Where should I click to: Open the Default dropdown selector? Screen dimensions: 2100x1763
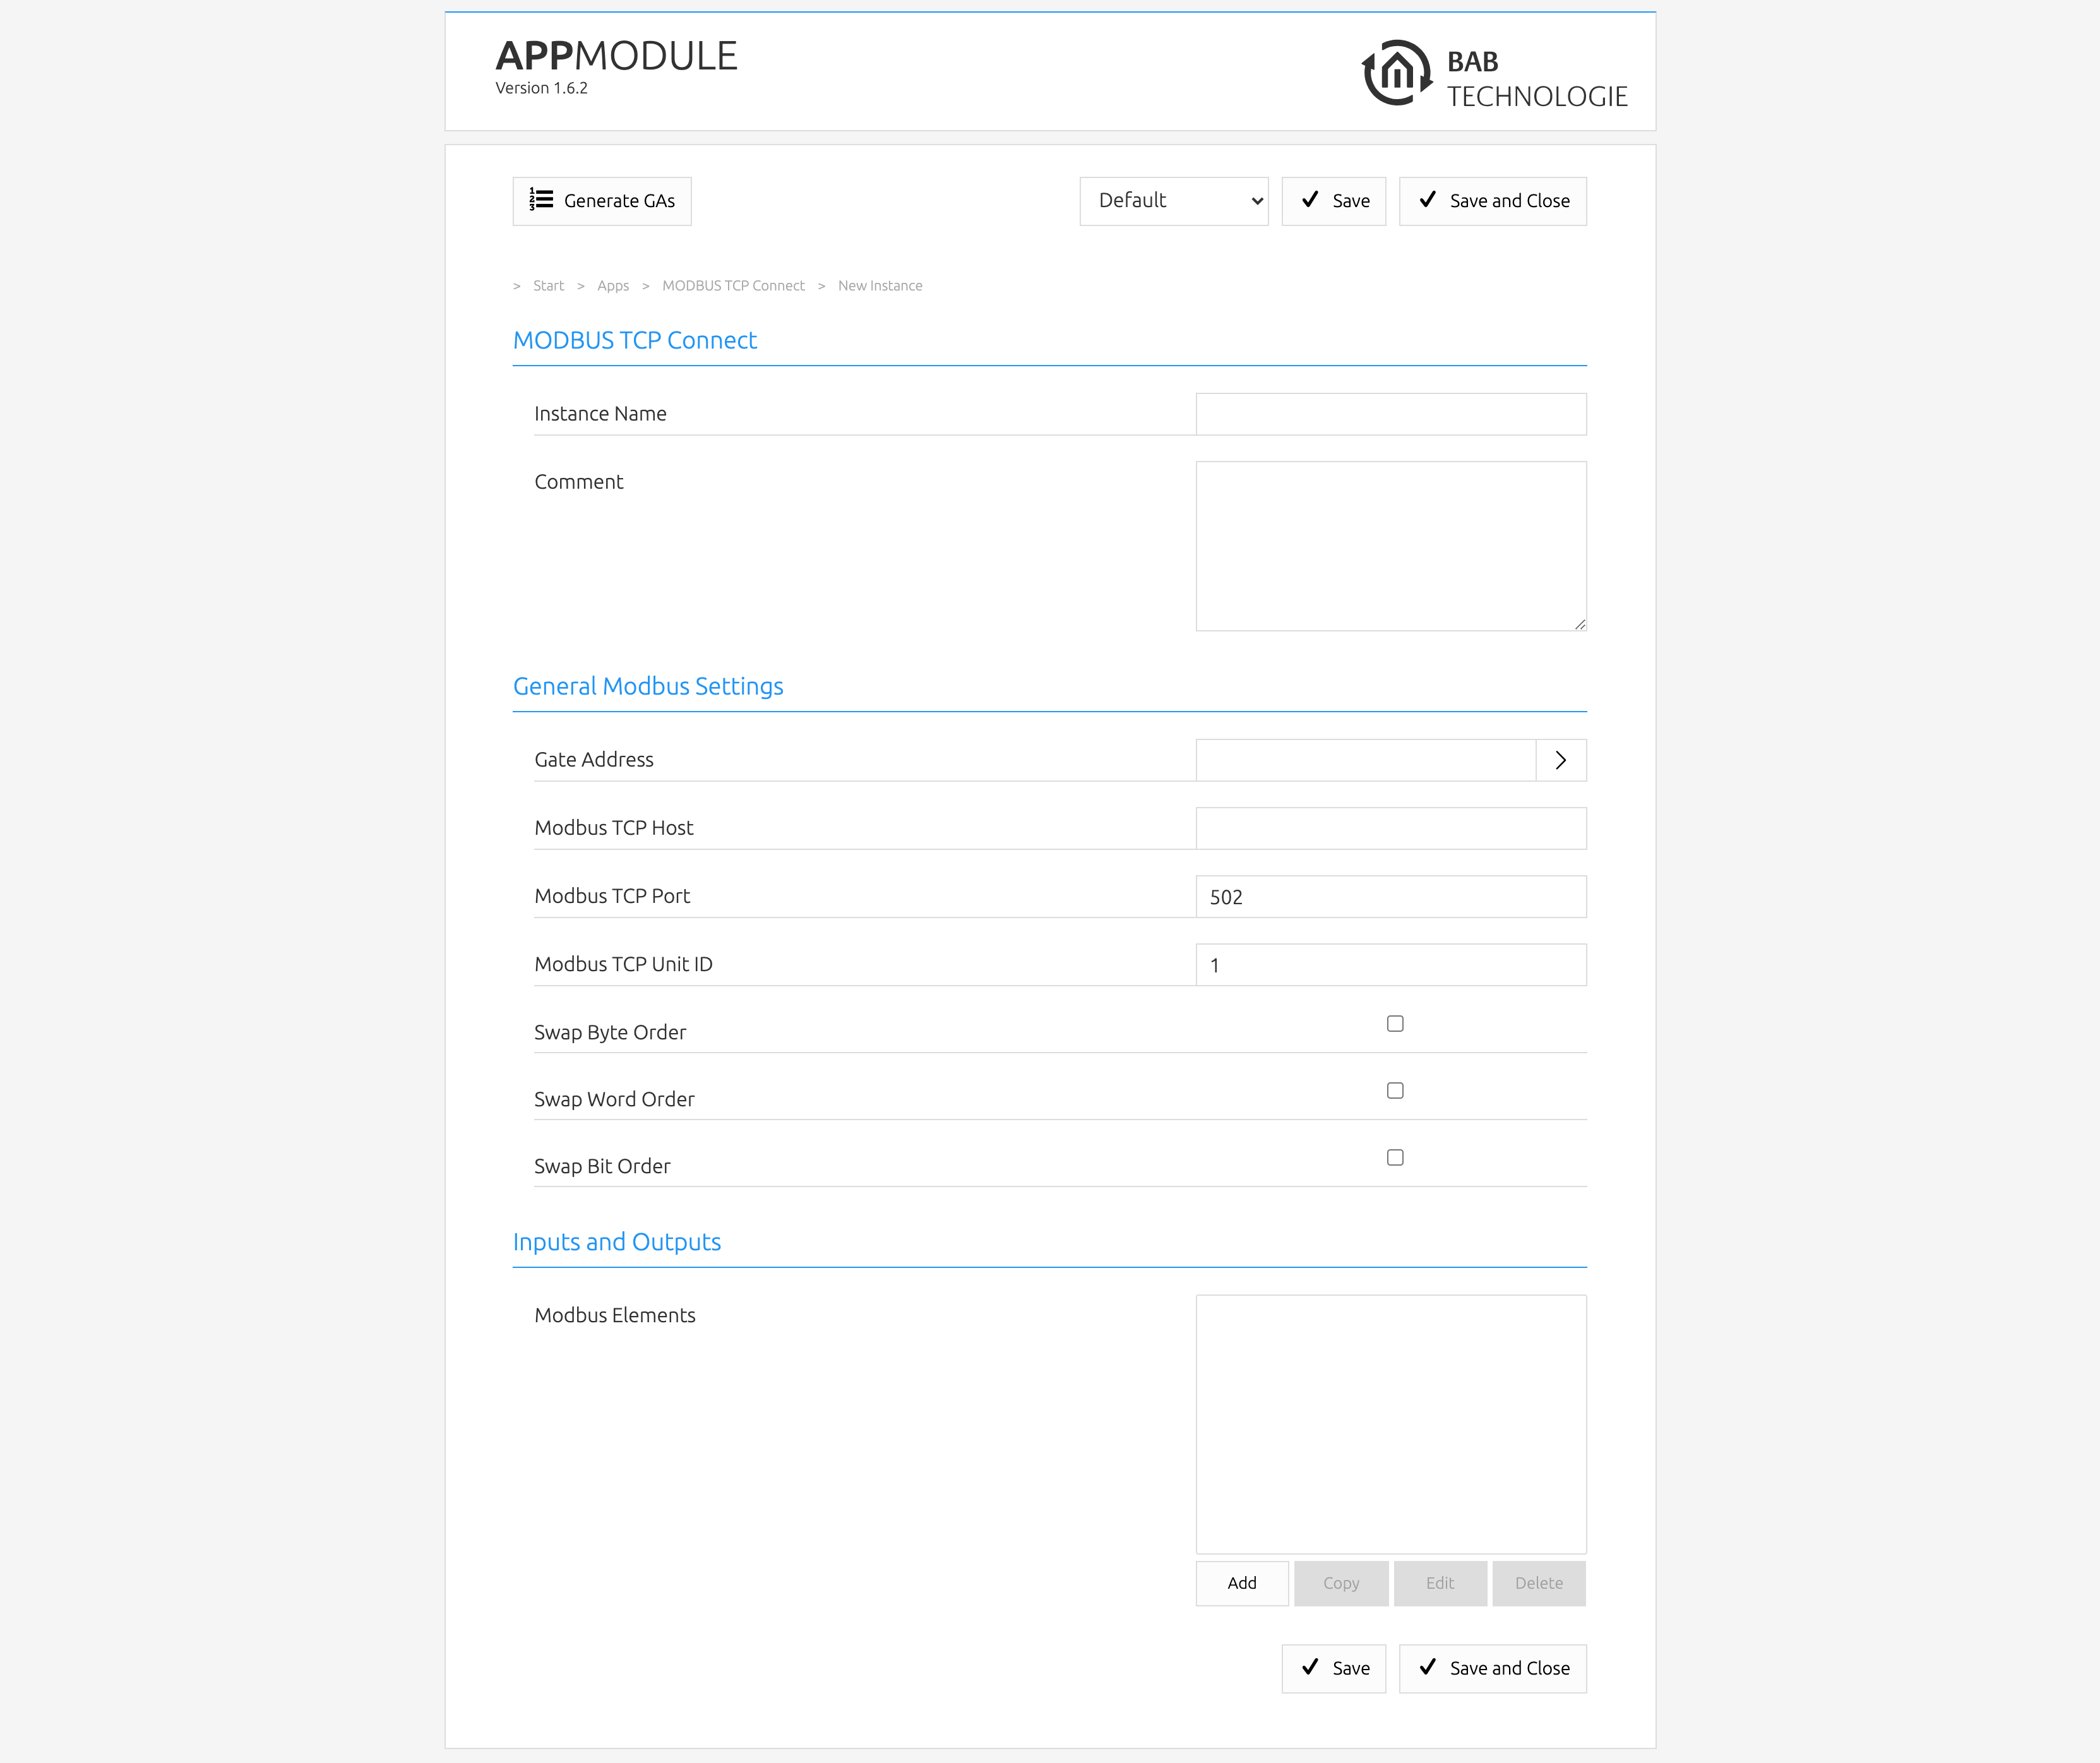pos(1173,201)
